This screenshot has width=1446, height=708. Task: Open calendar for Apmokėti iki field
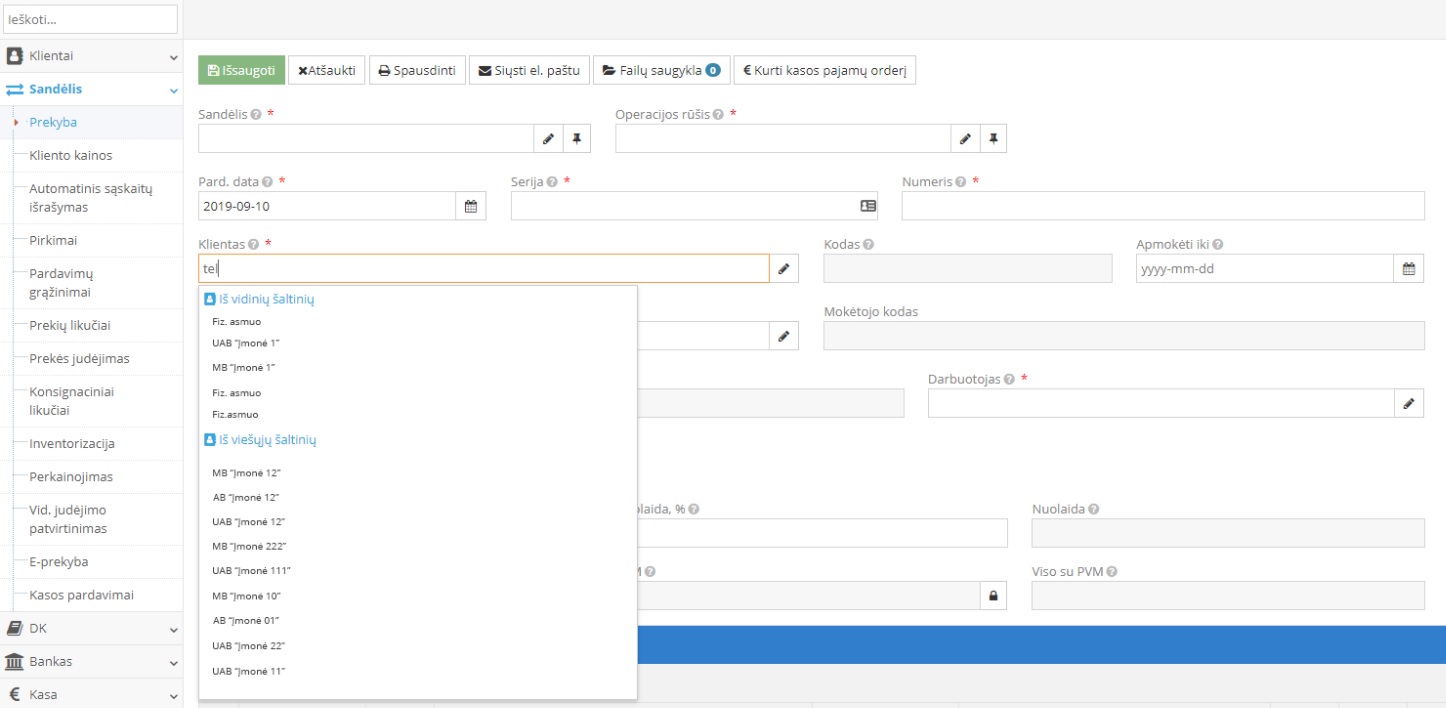pos(1408,269)
